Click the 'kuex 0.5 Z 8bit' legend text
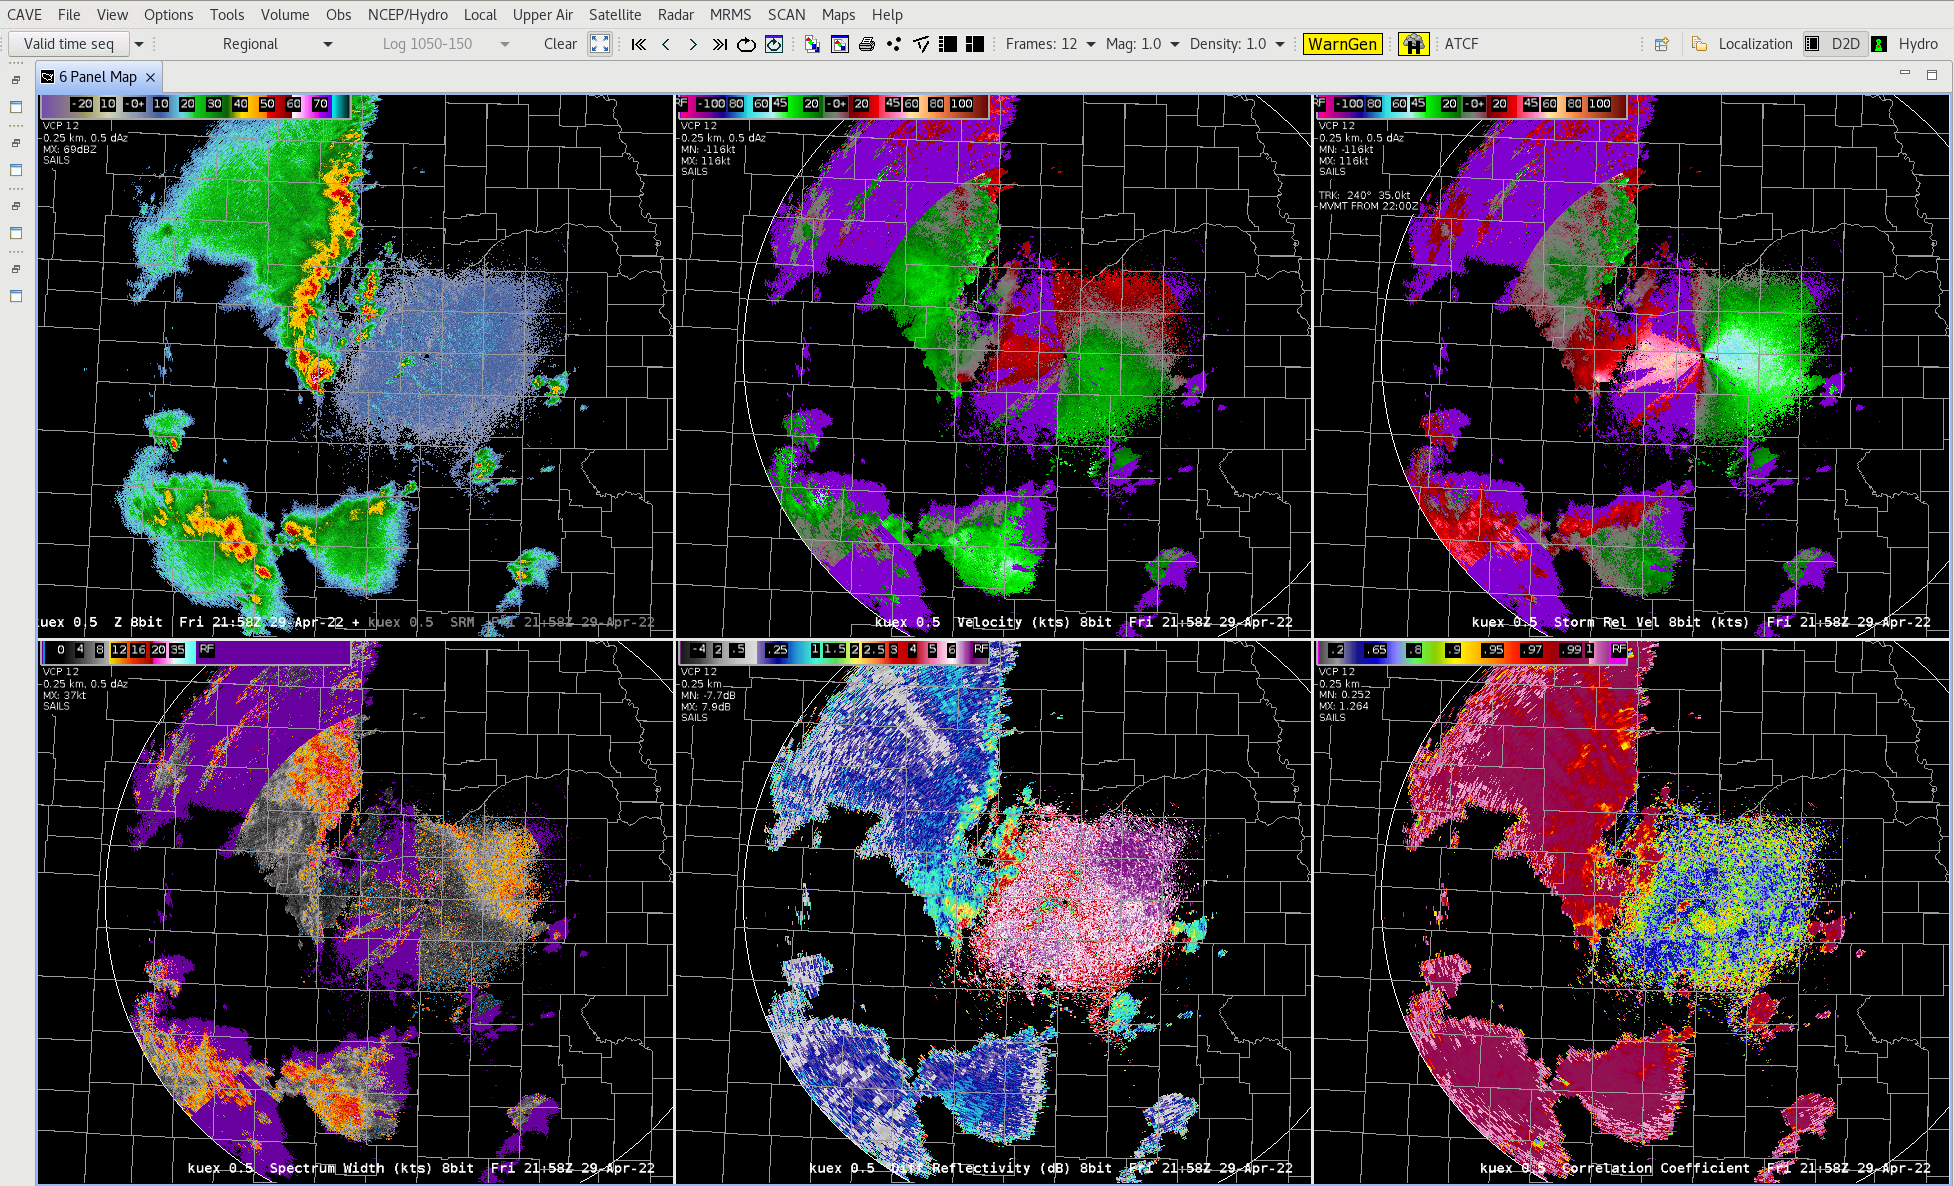 tap(100, 622)
